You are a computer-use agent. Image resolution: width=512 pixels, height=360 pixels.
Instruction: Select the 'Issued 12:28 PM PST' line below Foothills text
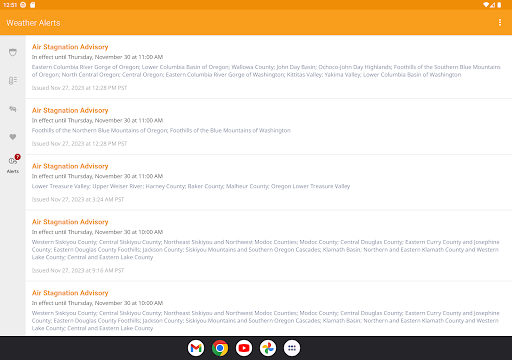tap(79, 144)
